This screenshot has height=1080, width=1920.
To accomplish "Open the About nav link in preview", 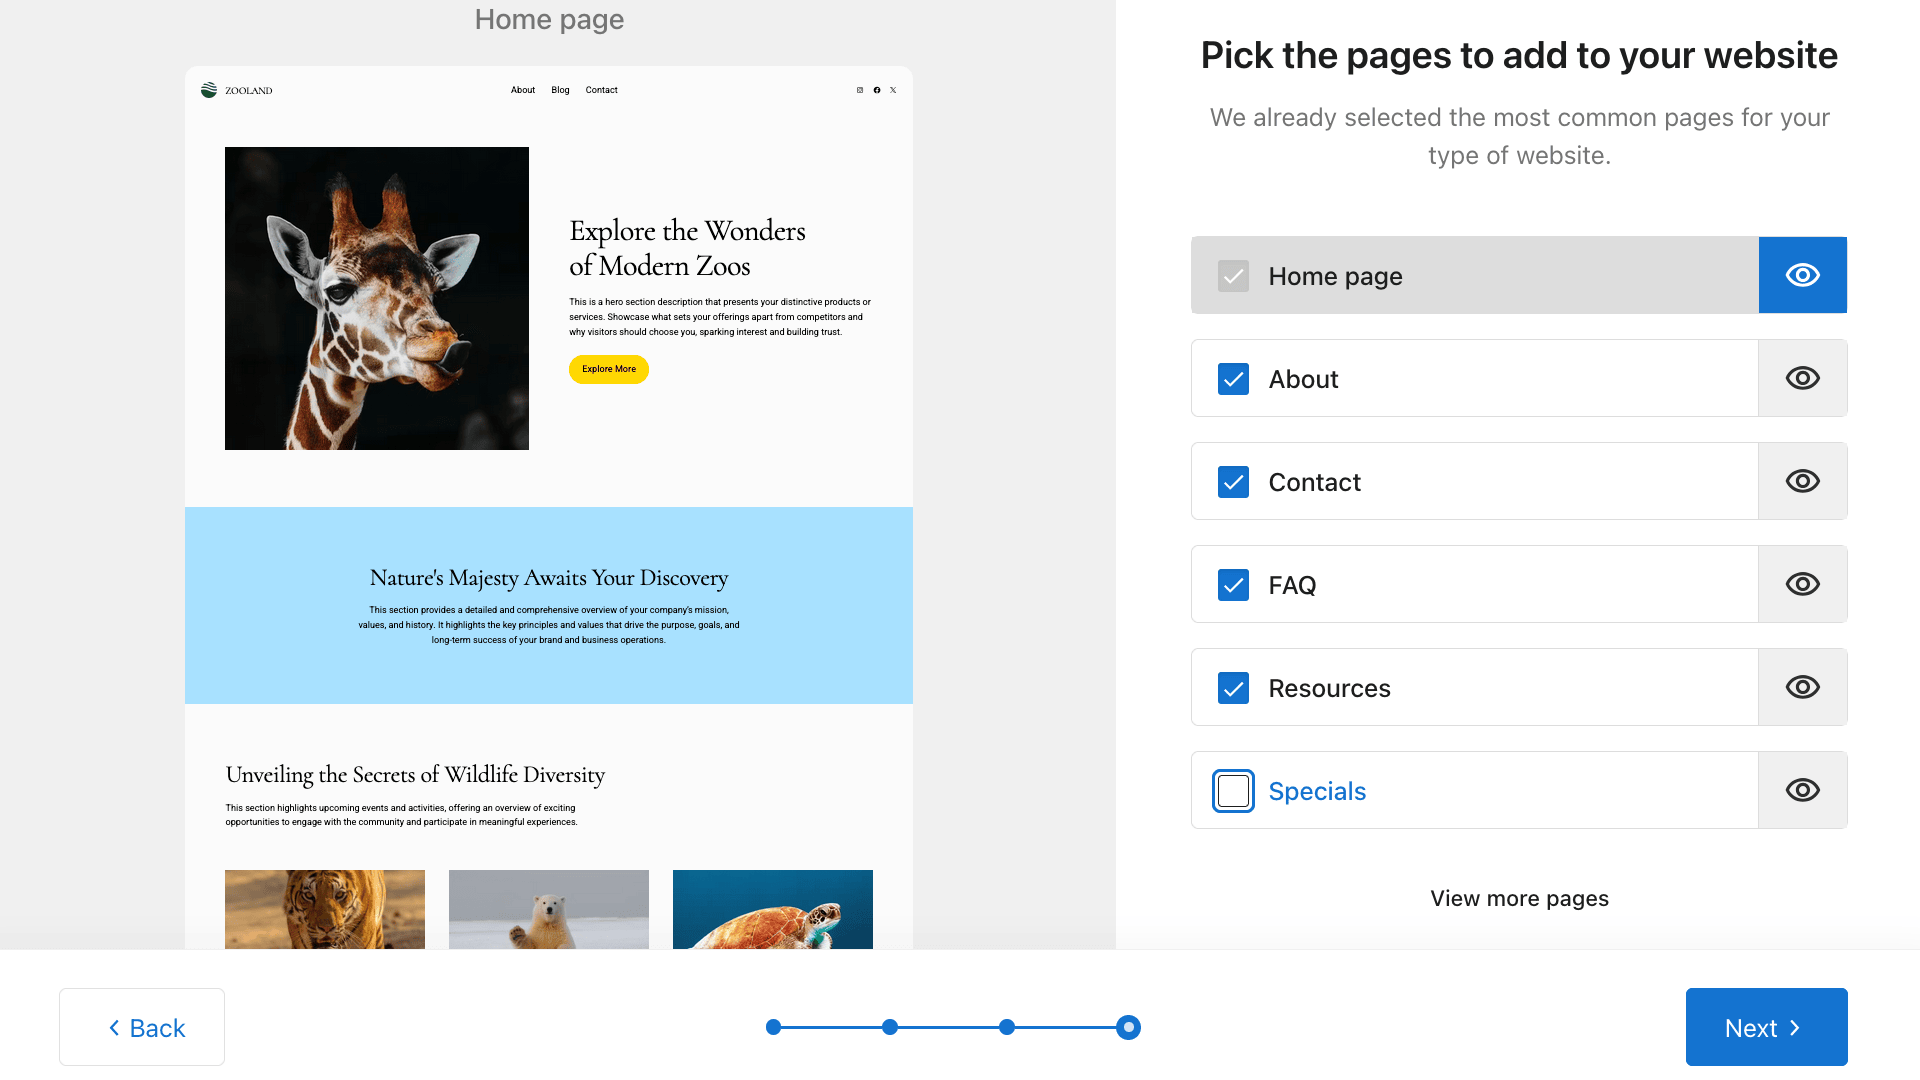I will coord(523,90).
